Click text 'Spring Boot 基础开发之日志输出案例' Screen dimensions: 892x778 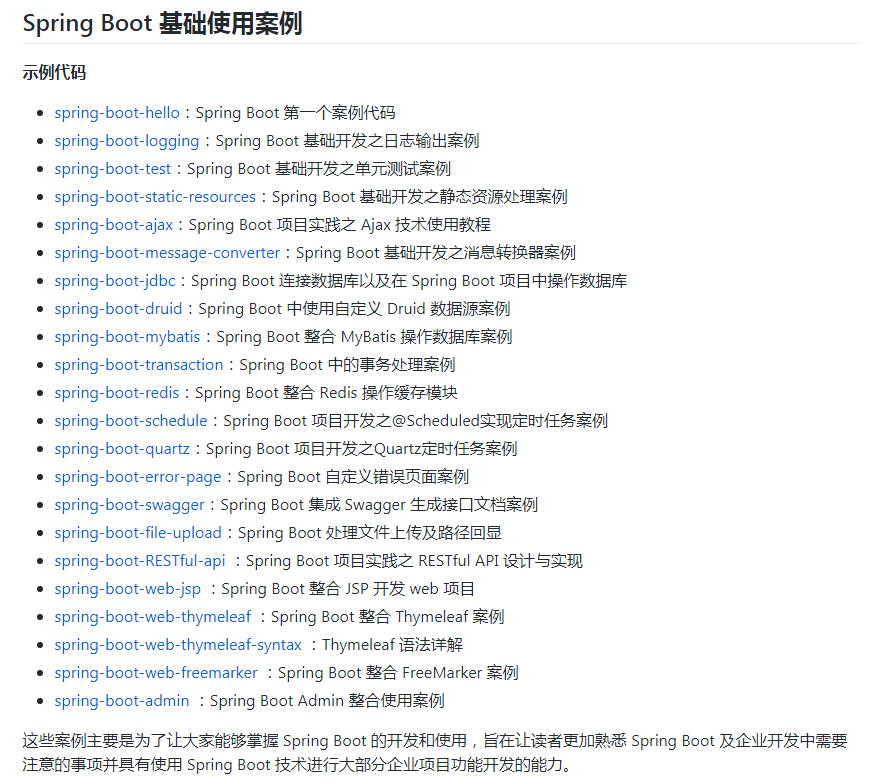coord(348,140)
